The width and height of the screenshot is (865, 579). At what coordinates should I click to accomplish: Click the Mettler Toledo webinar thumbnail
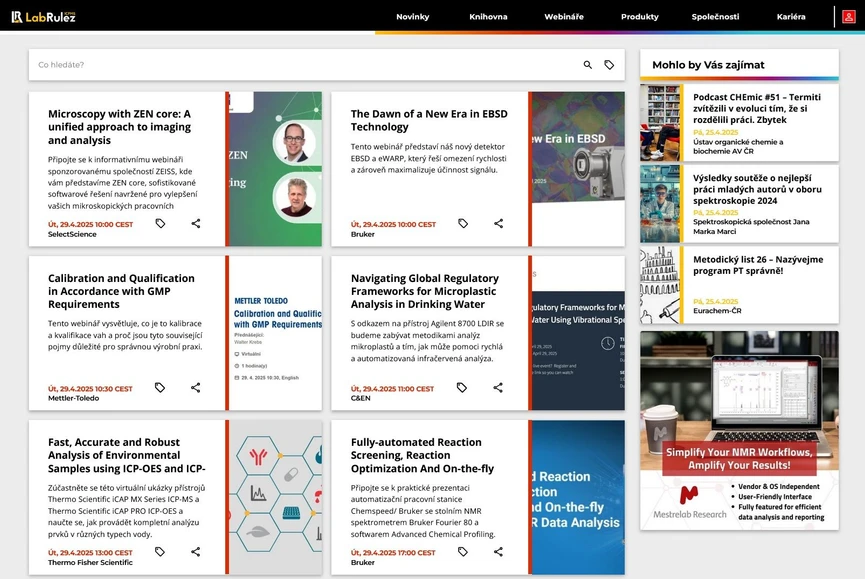275,333
